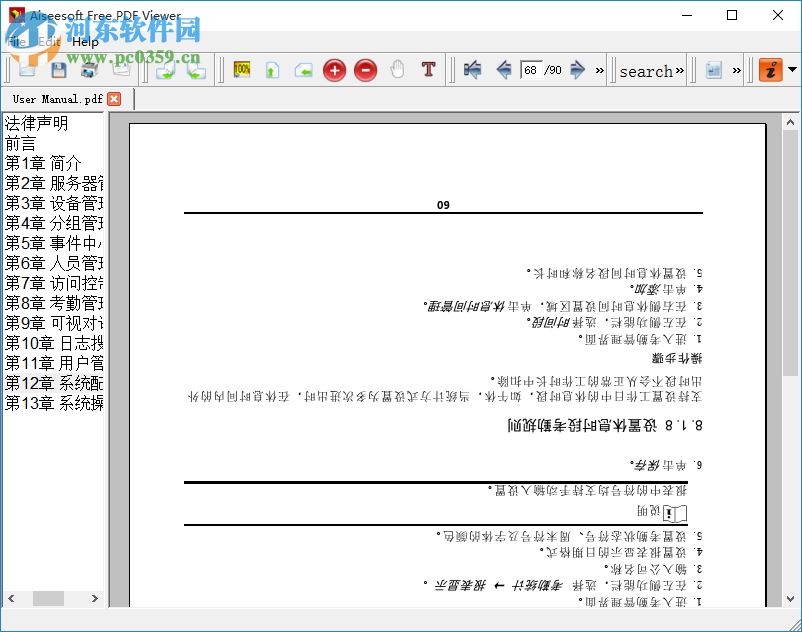
Task: Switch to the User Manual.pdf tab
Action: 55,99
